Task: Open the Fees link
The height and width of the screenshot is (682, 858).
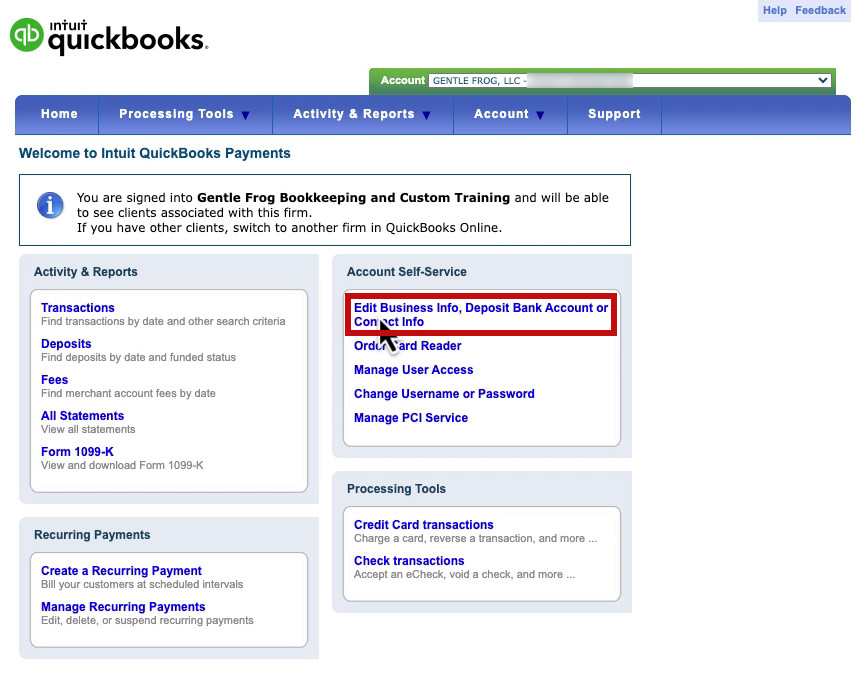Action: [x=55, y=380]
